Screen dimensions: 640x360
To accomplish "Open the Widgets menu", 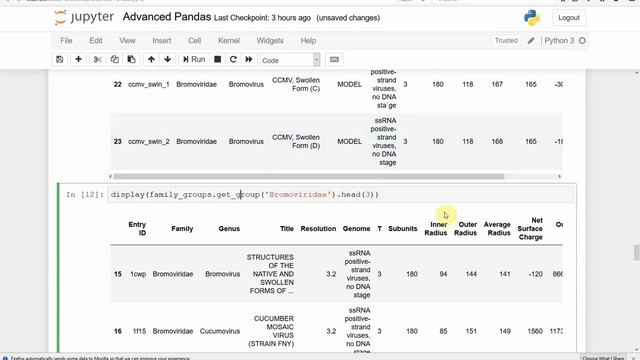I will pyautogui.click(x=270, y=40).
